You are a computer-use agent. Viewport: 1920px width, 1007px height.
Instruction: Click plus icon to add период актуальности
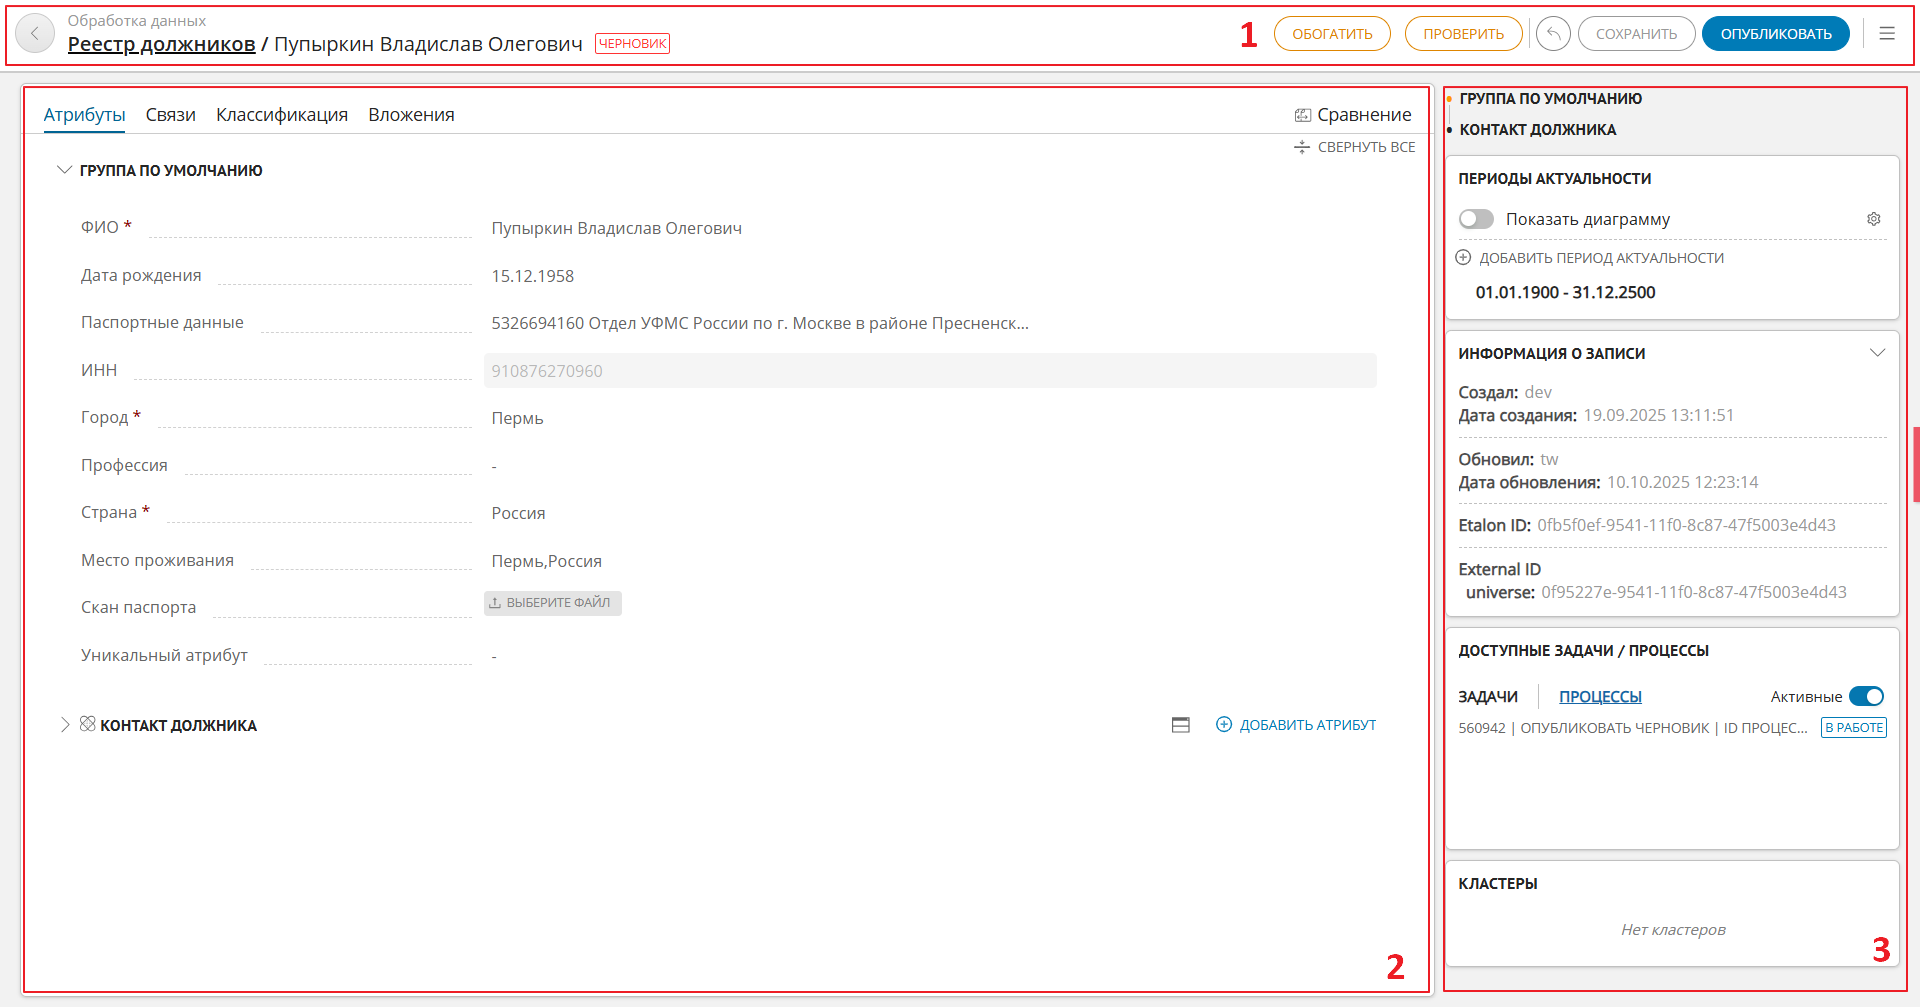tap(1463, 258)
